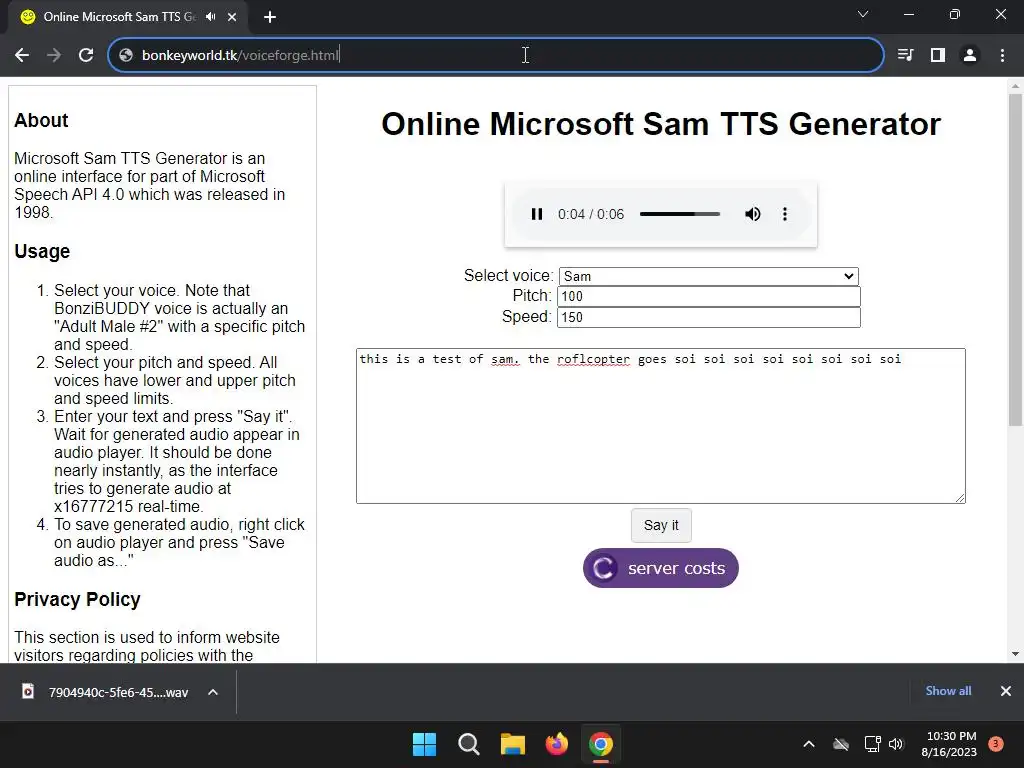
Task: Click the server costs donation button
Action: 660,568
